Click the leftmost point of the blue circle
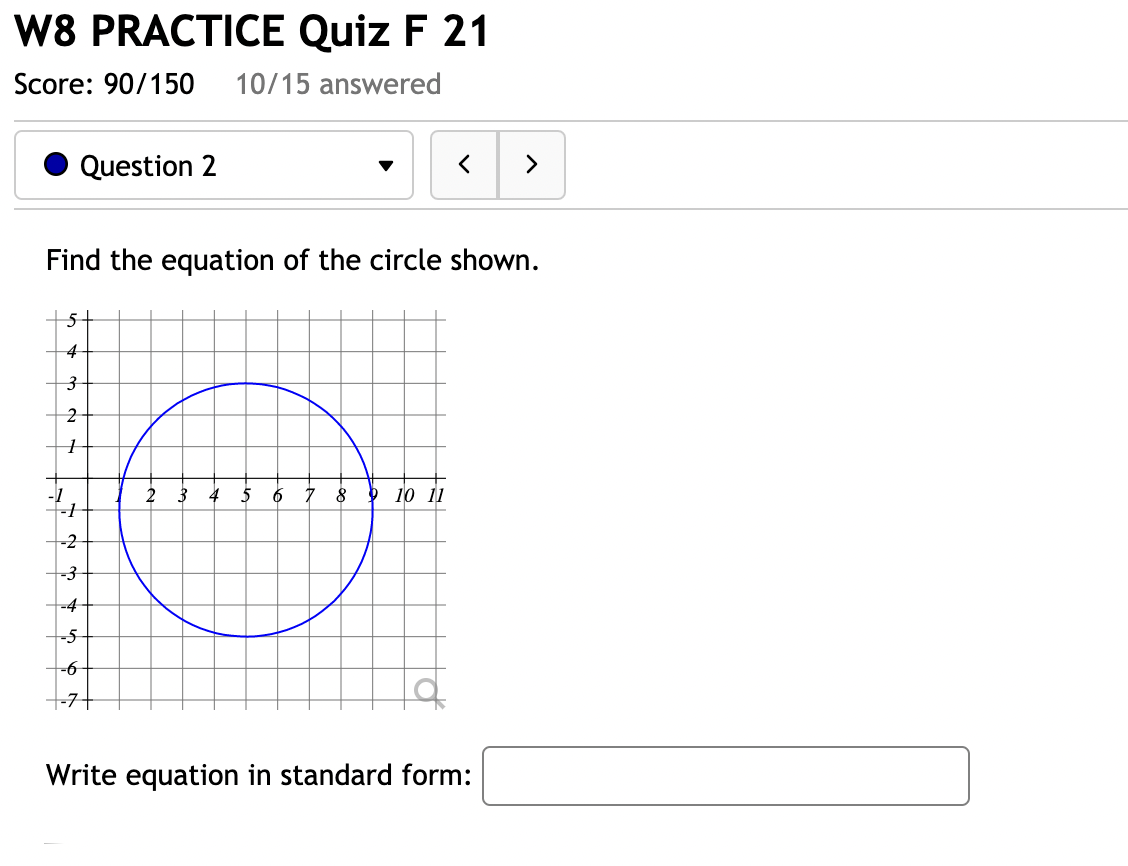Image resolution: width=1128 pixels, height=866 pixels. pos(119,510)
